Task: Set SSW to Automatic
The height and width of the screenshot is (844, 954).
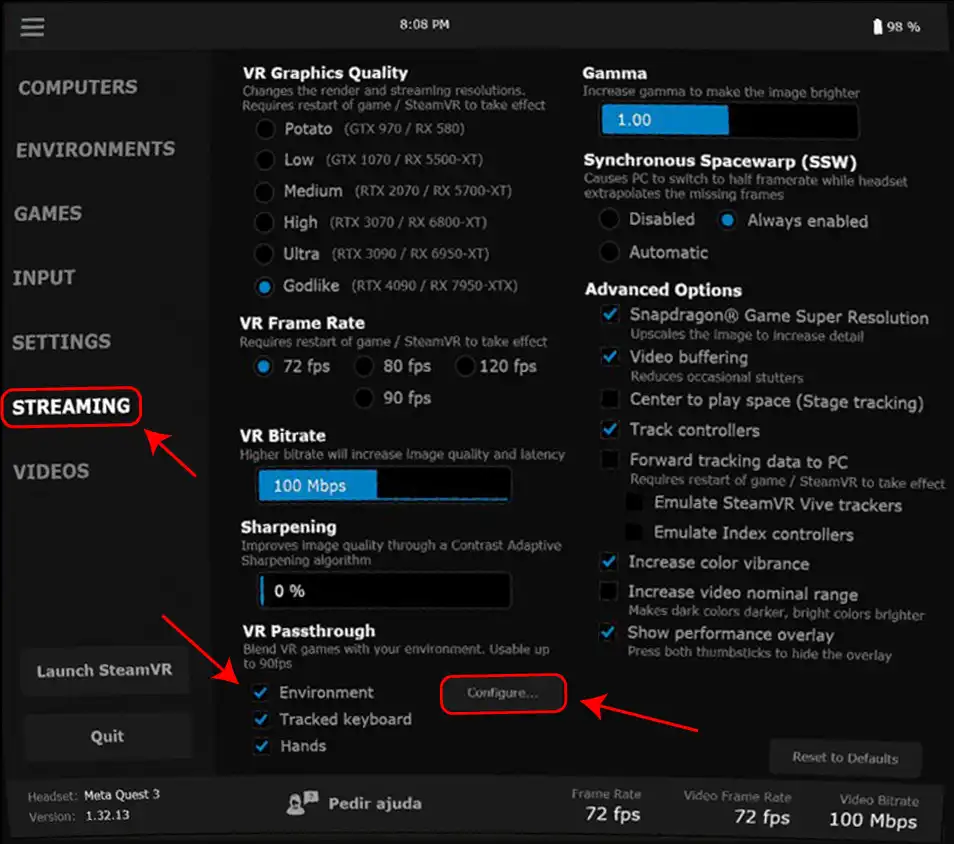Action: tap(609, 251)
